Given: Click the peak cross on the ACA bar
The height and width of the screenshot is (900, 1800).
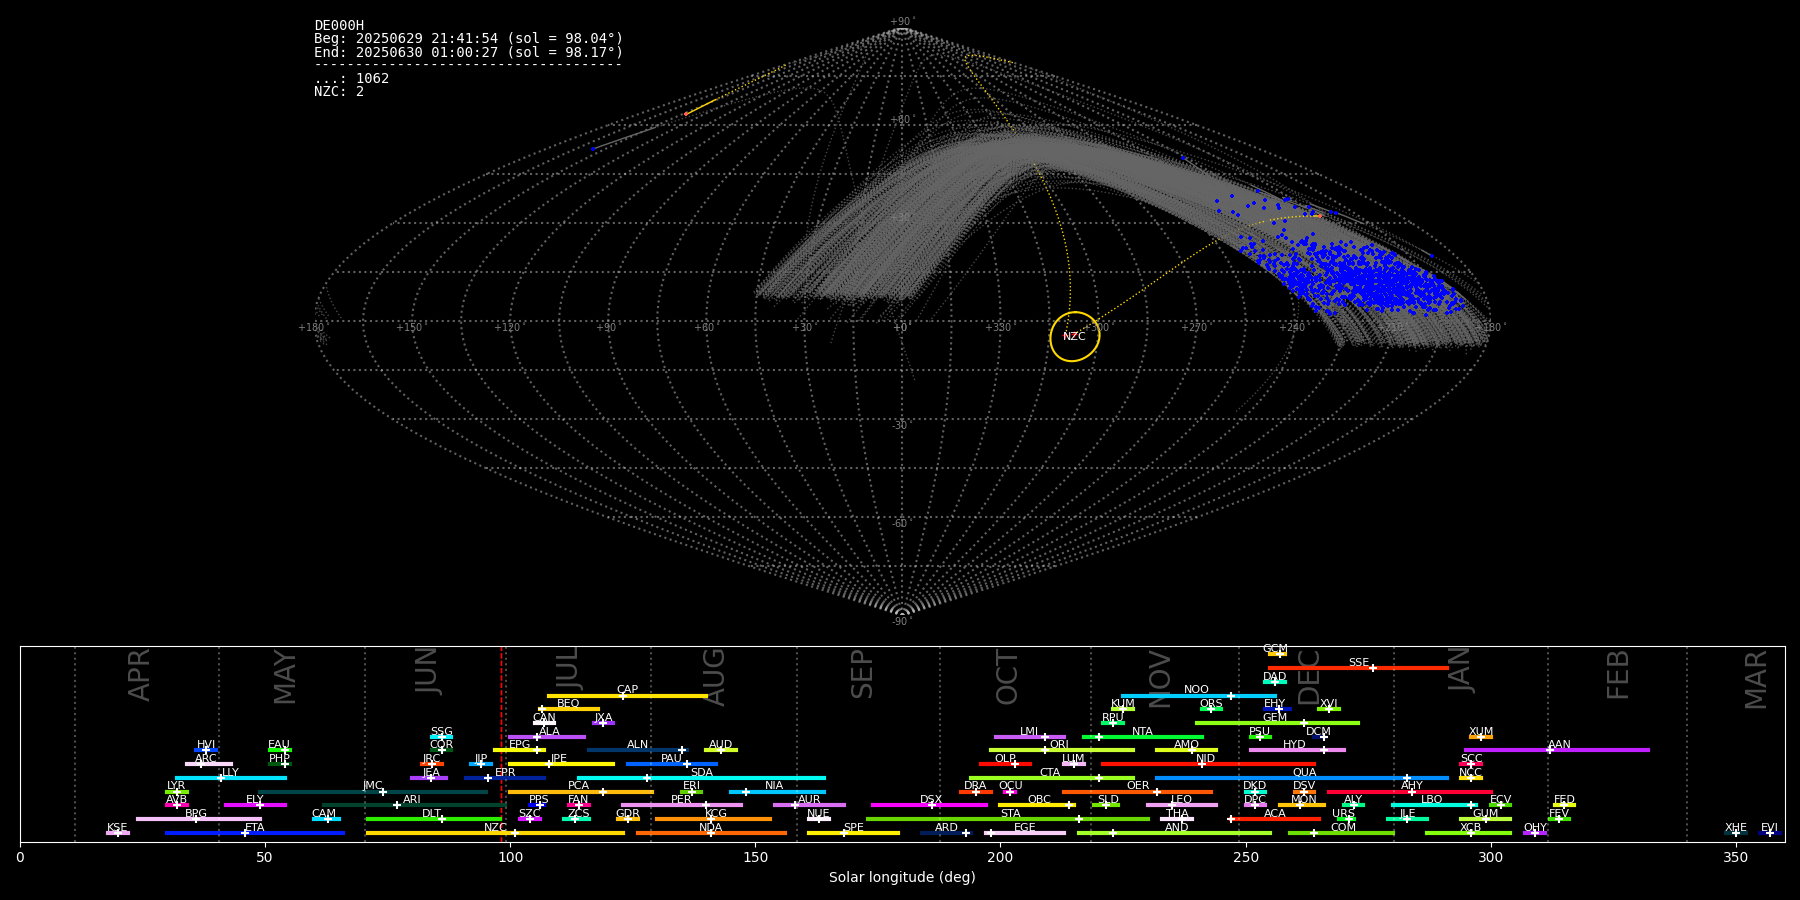Looking at the screenshot, I should 1231,819.
